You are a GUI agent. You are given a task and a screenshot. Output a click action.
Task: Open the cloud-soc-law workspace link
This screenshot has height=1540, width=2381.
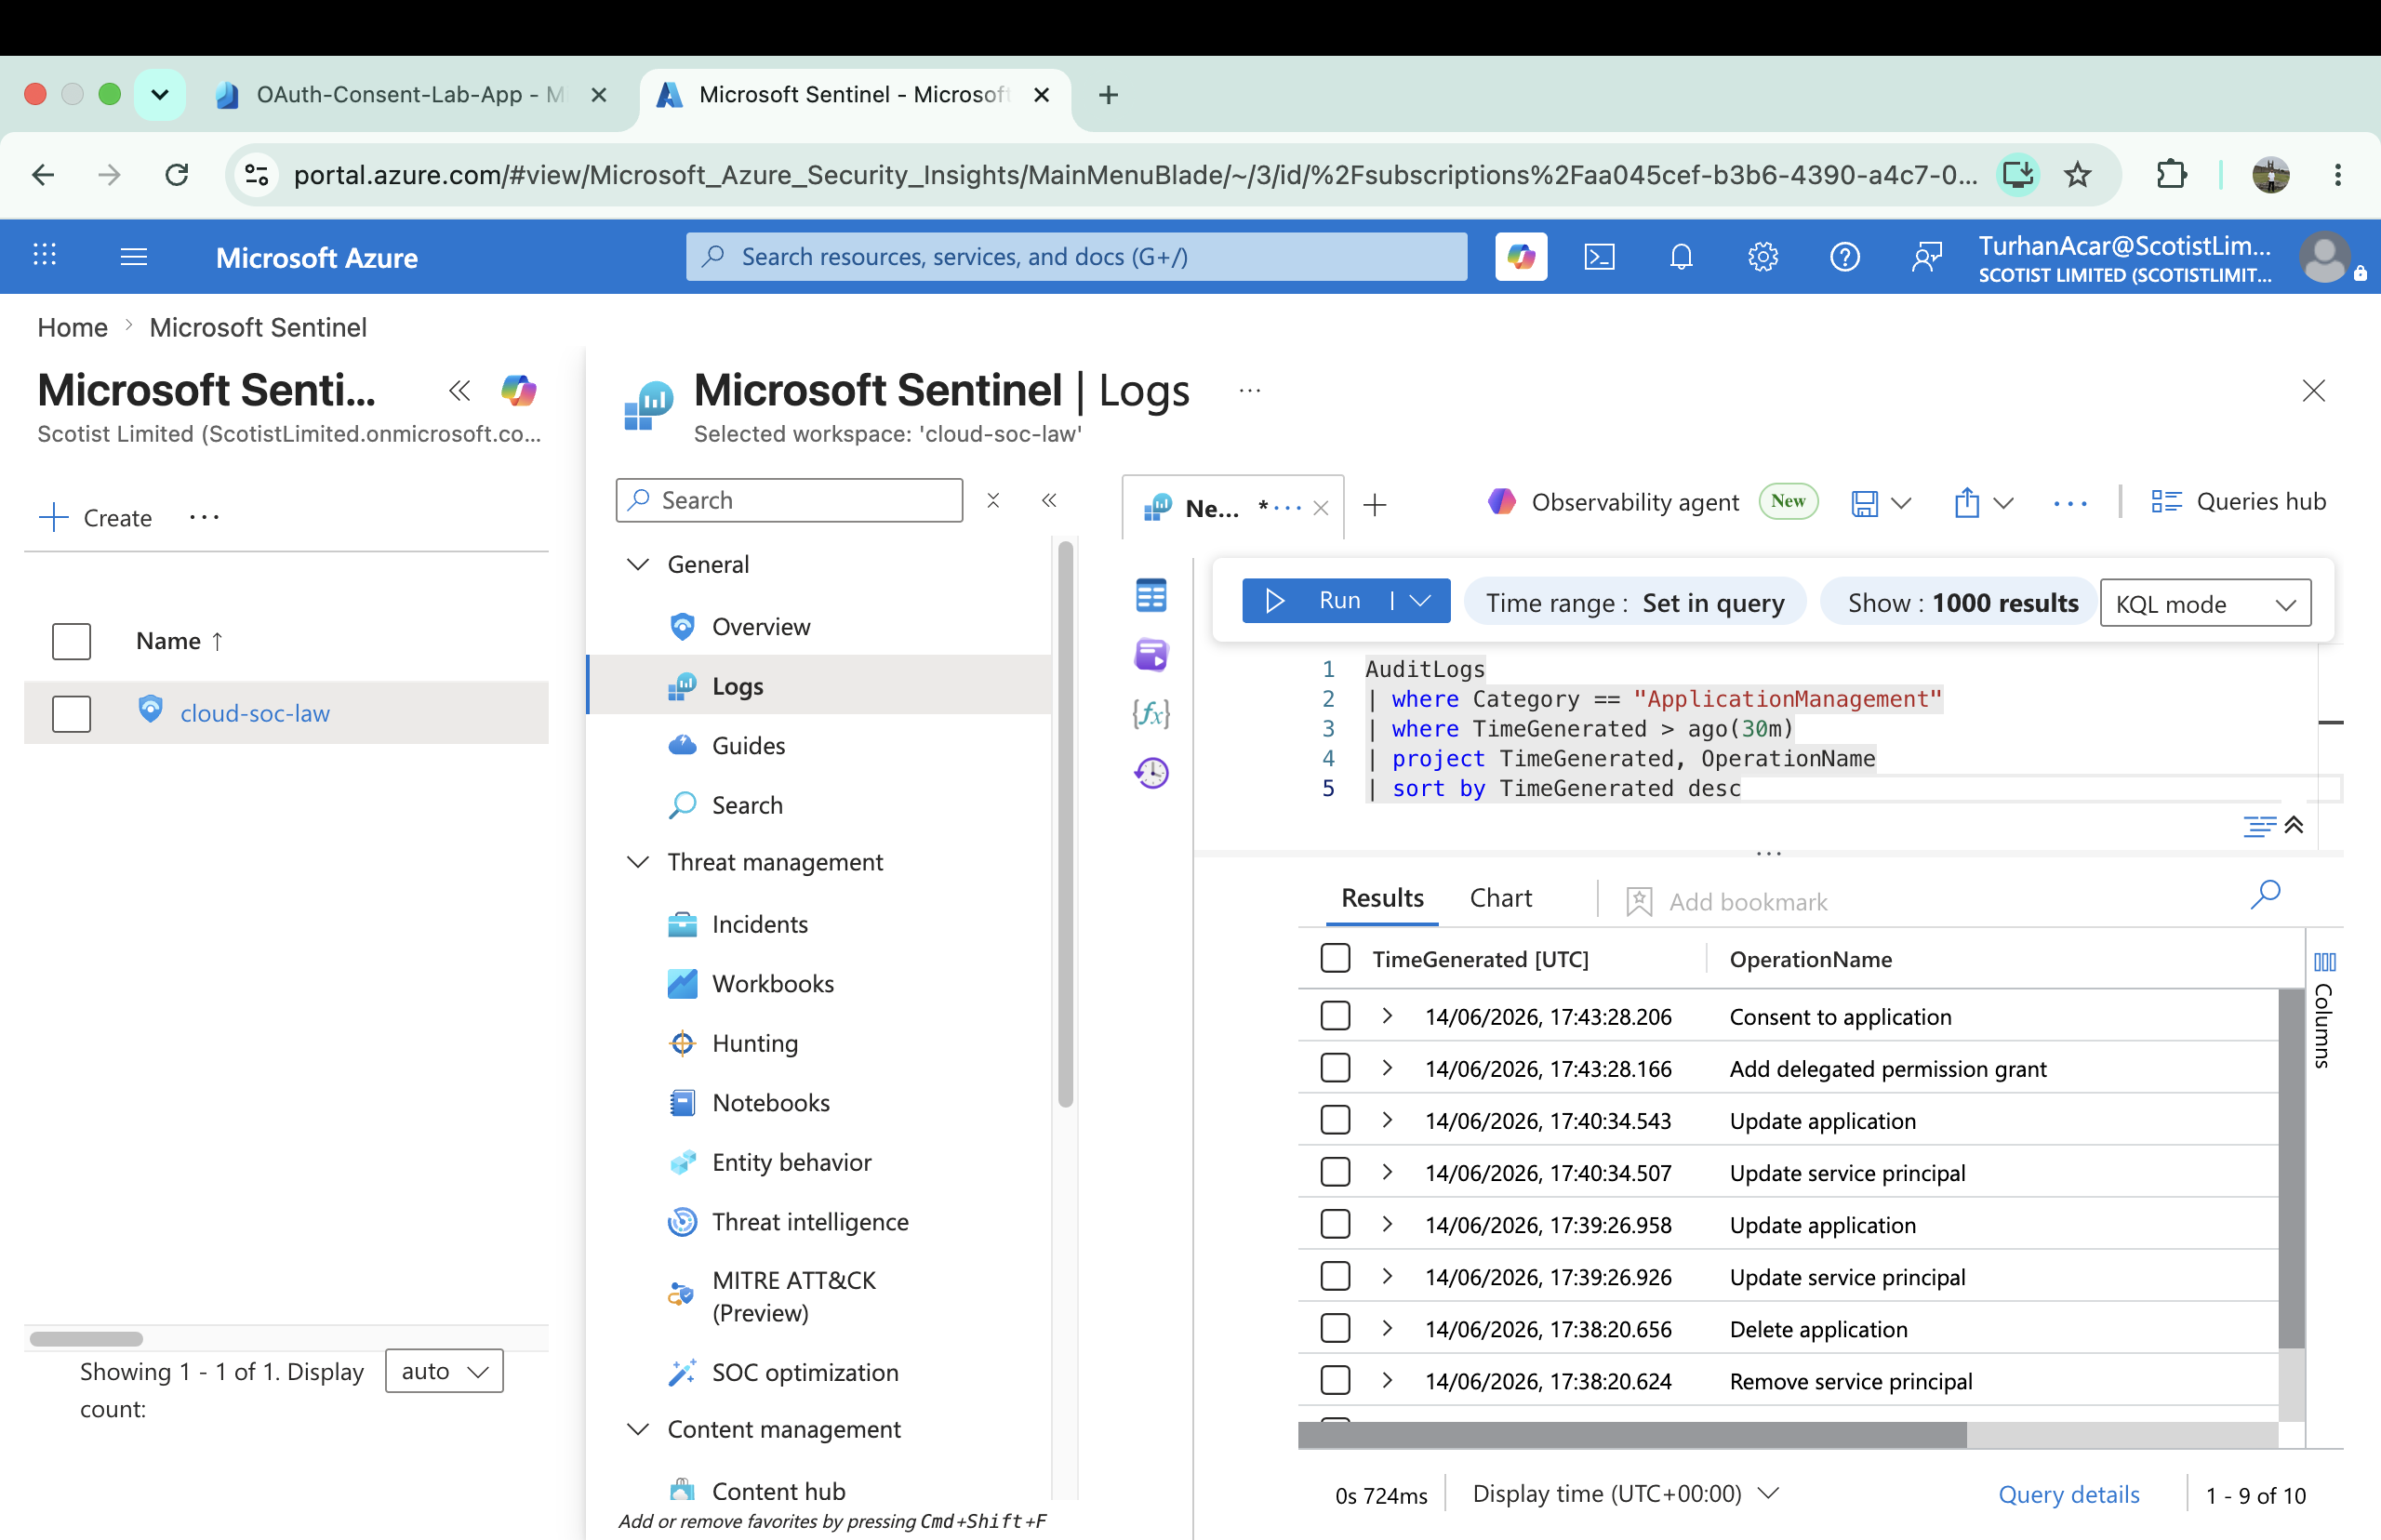(255, 713)
